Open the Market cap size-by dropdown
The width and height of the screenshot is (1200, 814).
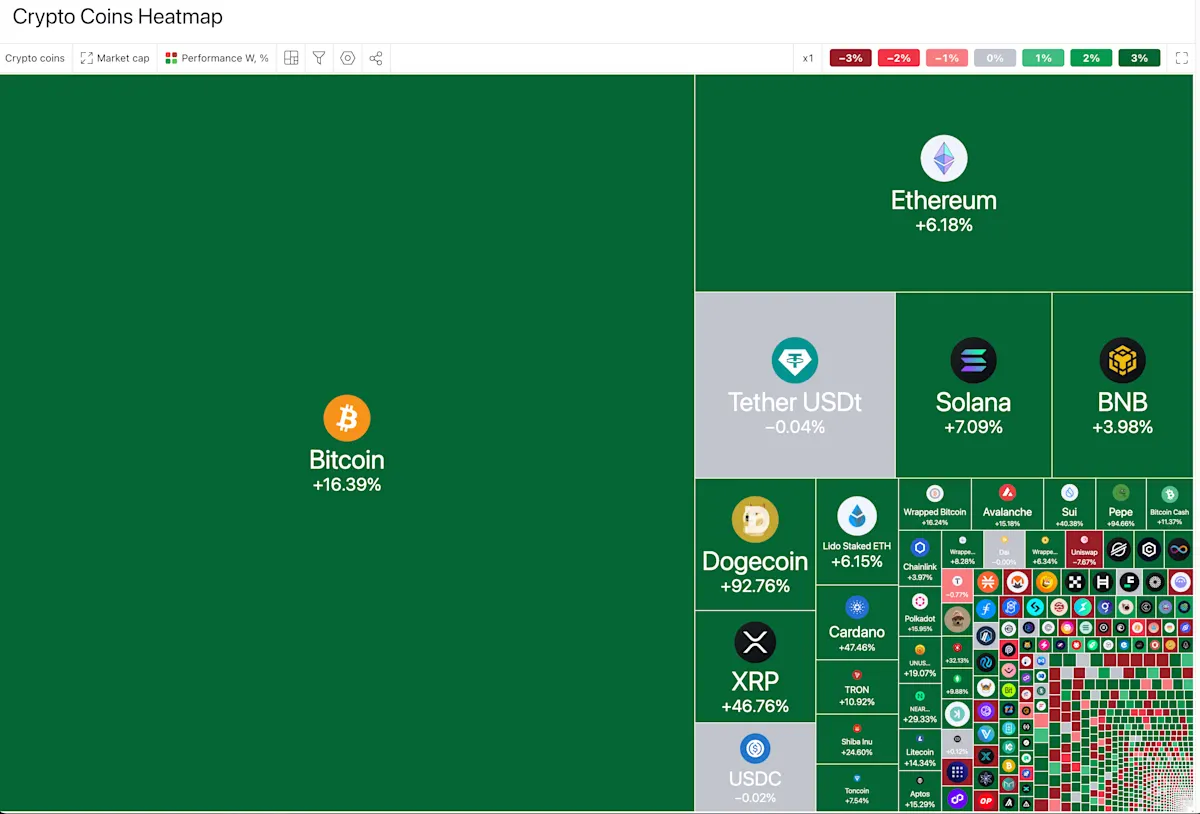click(x=115, y=58)
